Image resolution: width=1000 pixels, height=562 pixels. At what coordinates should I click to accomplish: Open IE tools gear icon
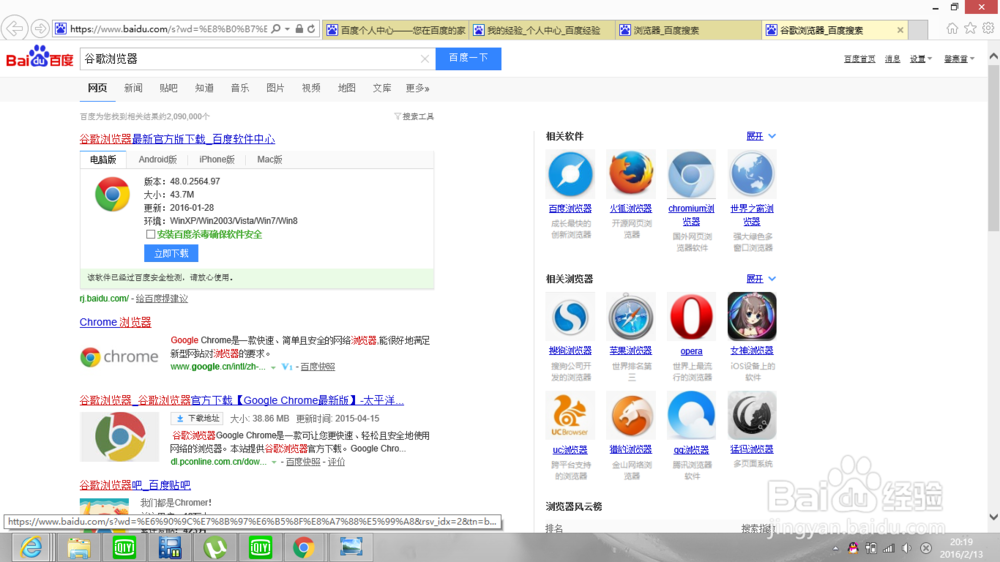point(988,28)
